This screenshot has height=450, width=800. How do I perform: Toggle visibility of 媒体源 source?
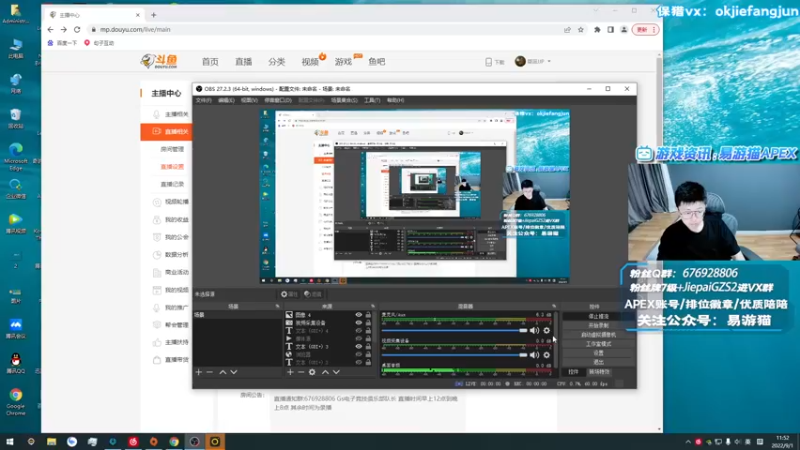[x=359, y=338]
